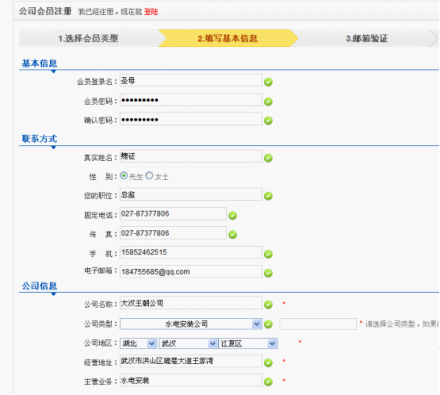Viewport: 440px width, 395px height.
Task: Click green check icon beside 电子邮箱
Action: click(268, 273)
